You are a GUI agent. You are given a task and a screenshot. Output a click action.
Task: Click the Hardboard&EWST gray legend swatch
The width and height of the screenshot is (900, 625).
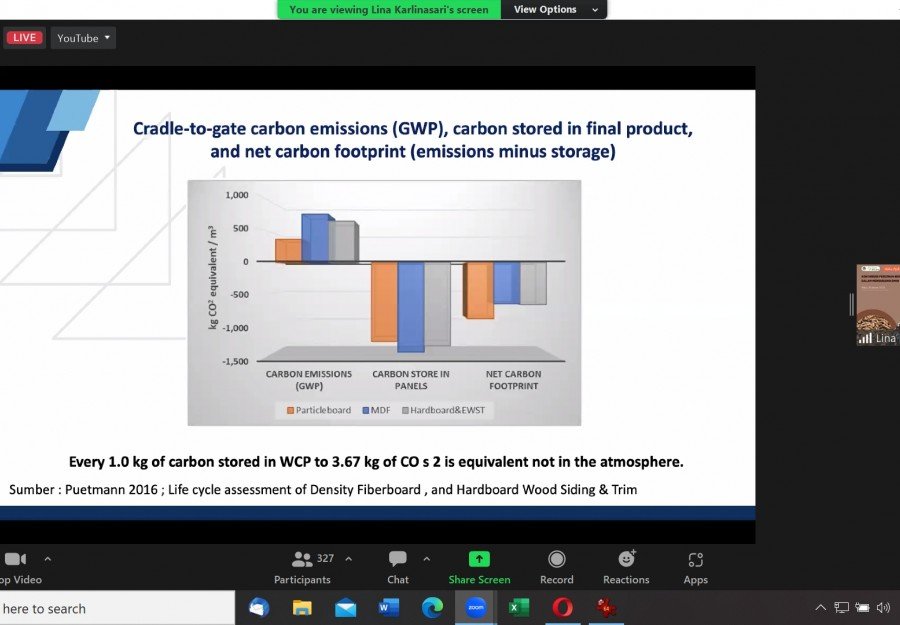point(405,410)
